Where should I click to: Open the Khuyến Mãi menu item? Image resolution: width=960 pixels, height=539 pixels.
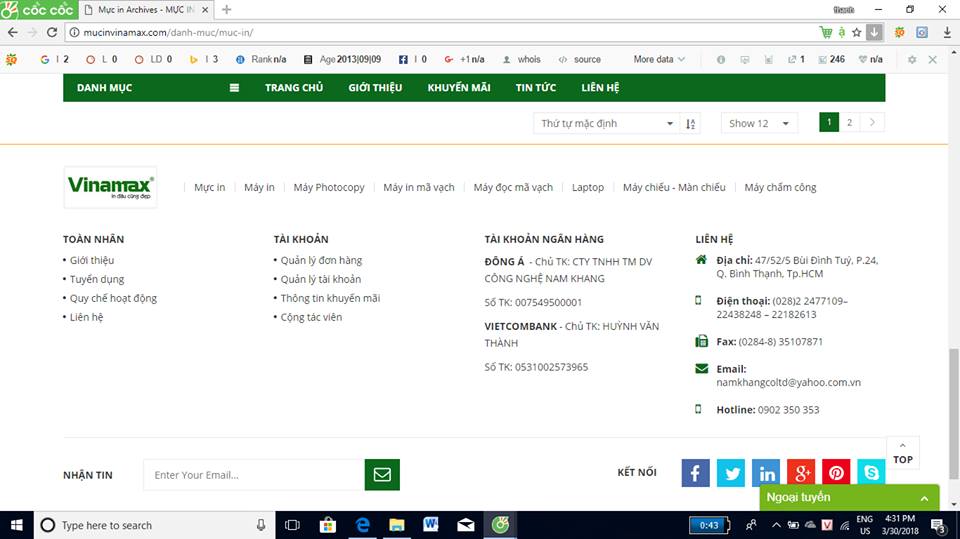pos(459,88)
